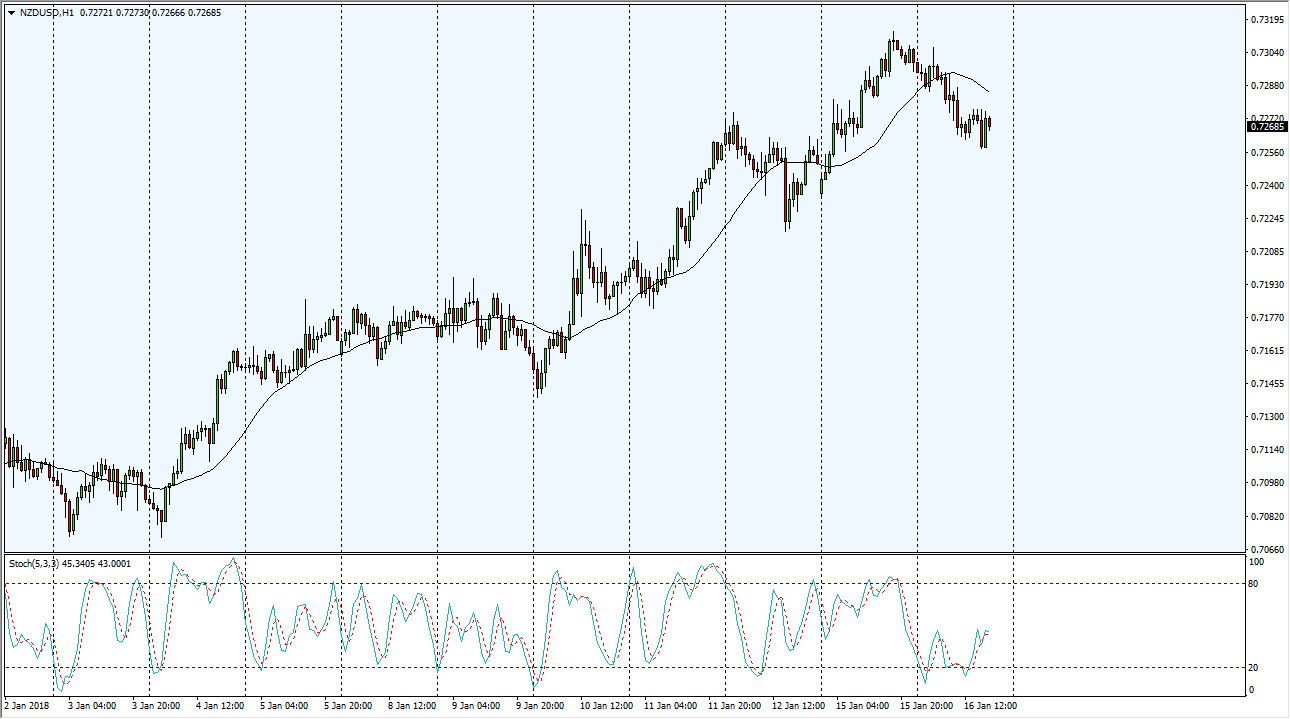Click the 0.70660 price axis label
Screen dimensions: 1290x719
[x=1266, y=549]
